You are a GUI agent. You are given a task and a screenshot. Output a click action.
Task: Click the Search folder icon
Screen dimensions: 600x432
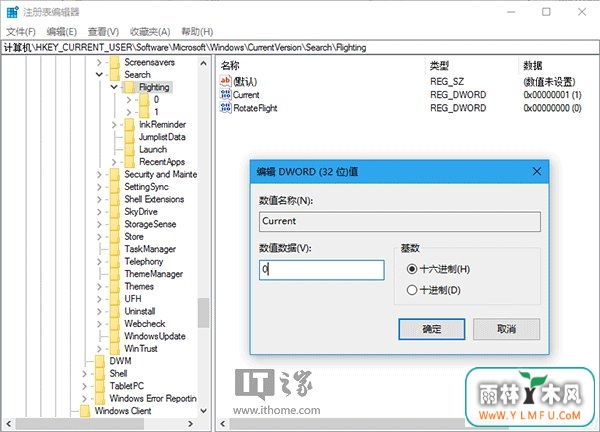click(115, 75)
